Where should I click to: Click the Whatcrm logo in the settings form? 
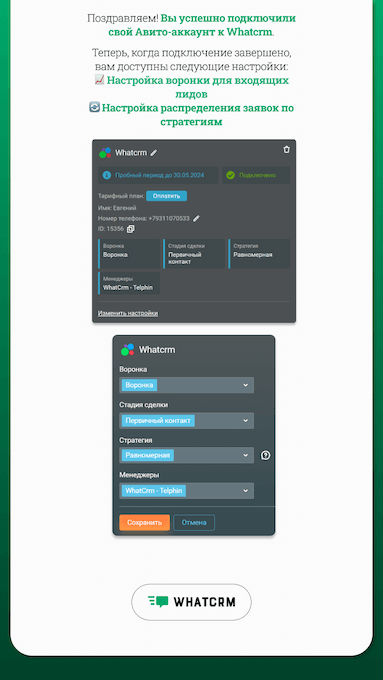128,350
